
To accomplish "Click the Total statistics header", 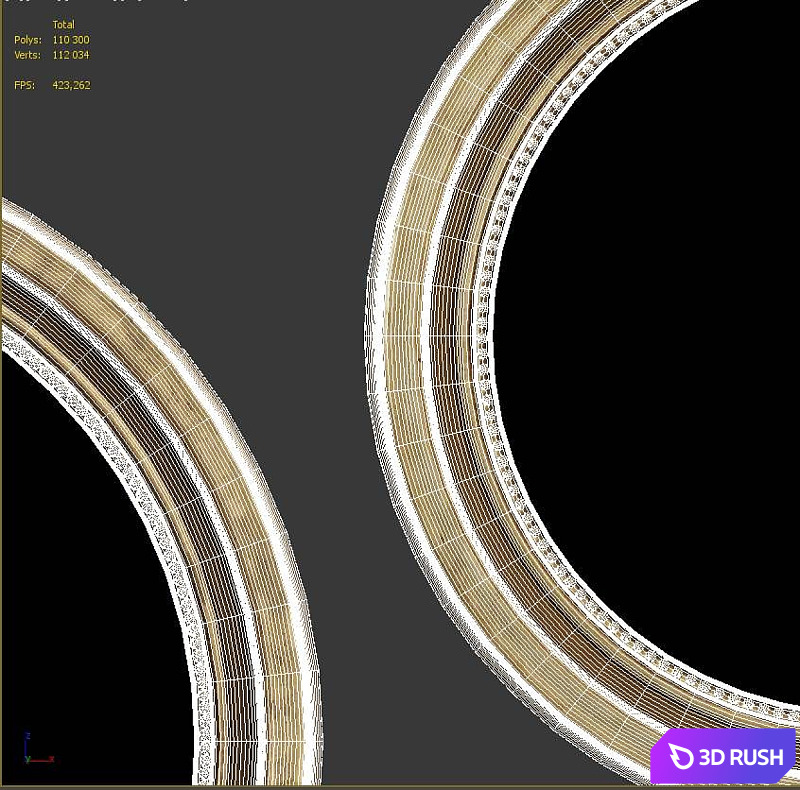I will coord(64,24).
